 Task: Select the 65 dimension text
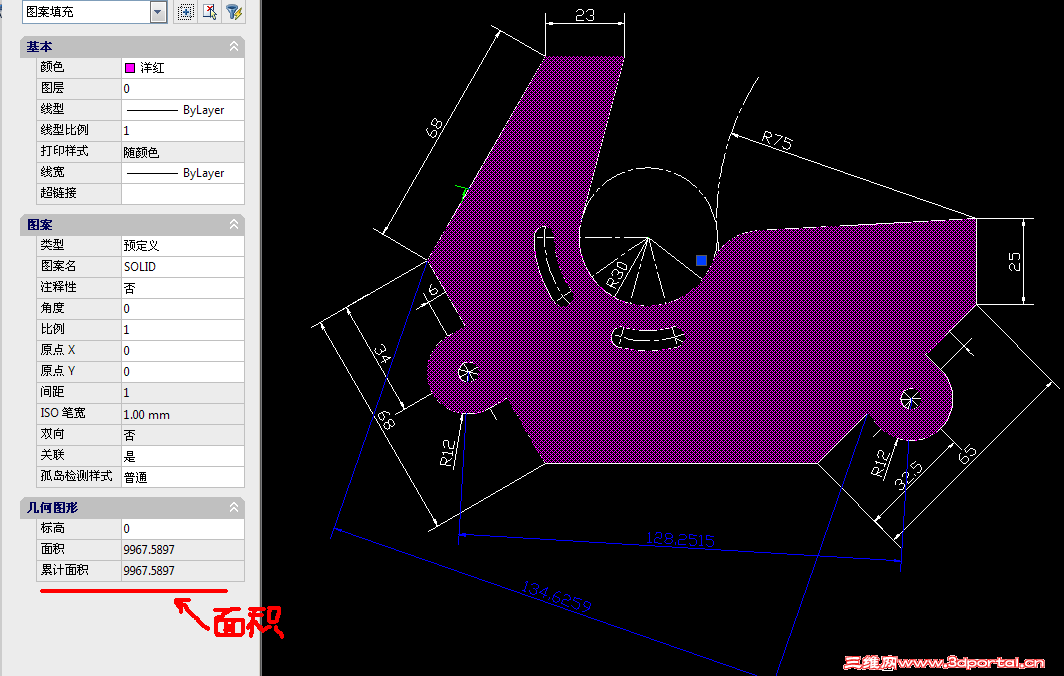(967, 453)
